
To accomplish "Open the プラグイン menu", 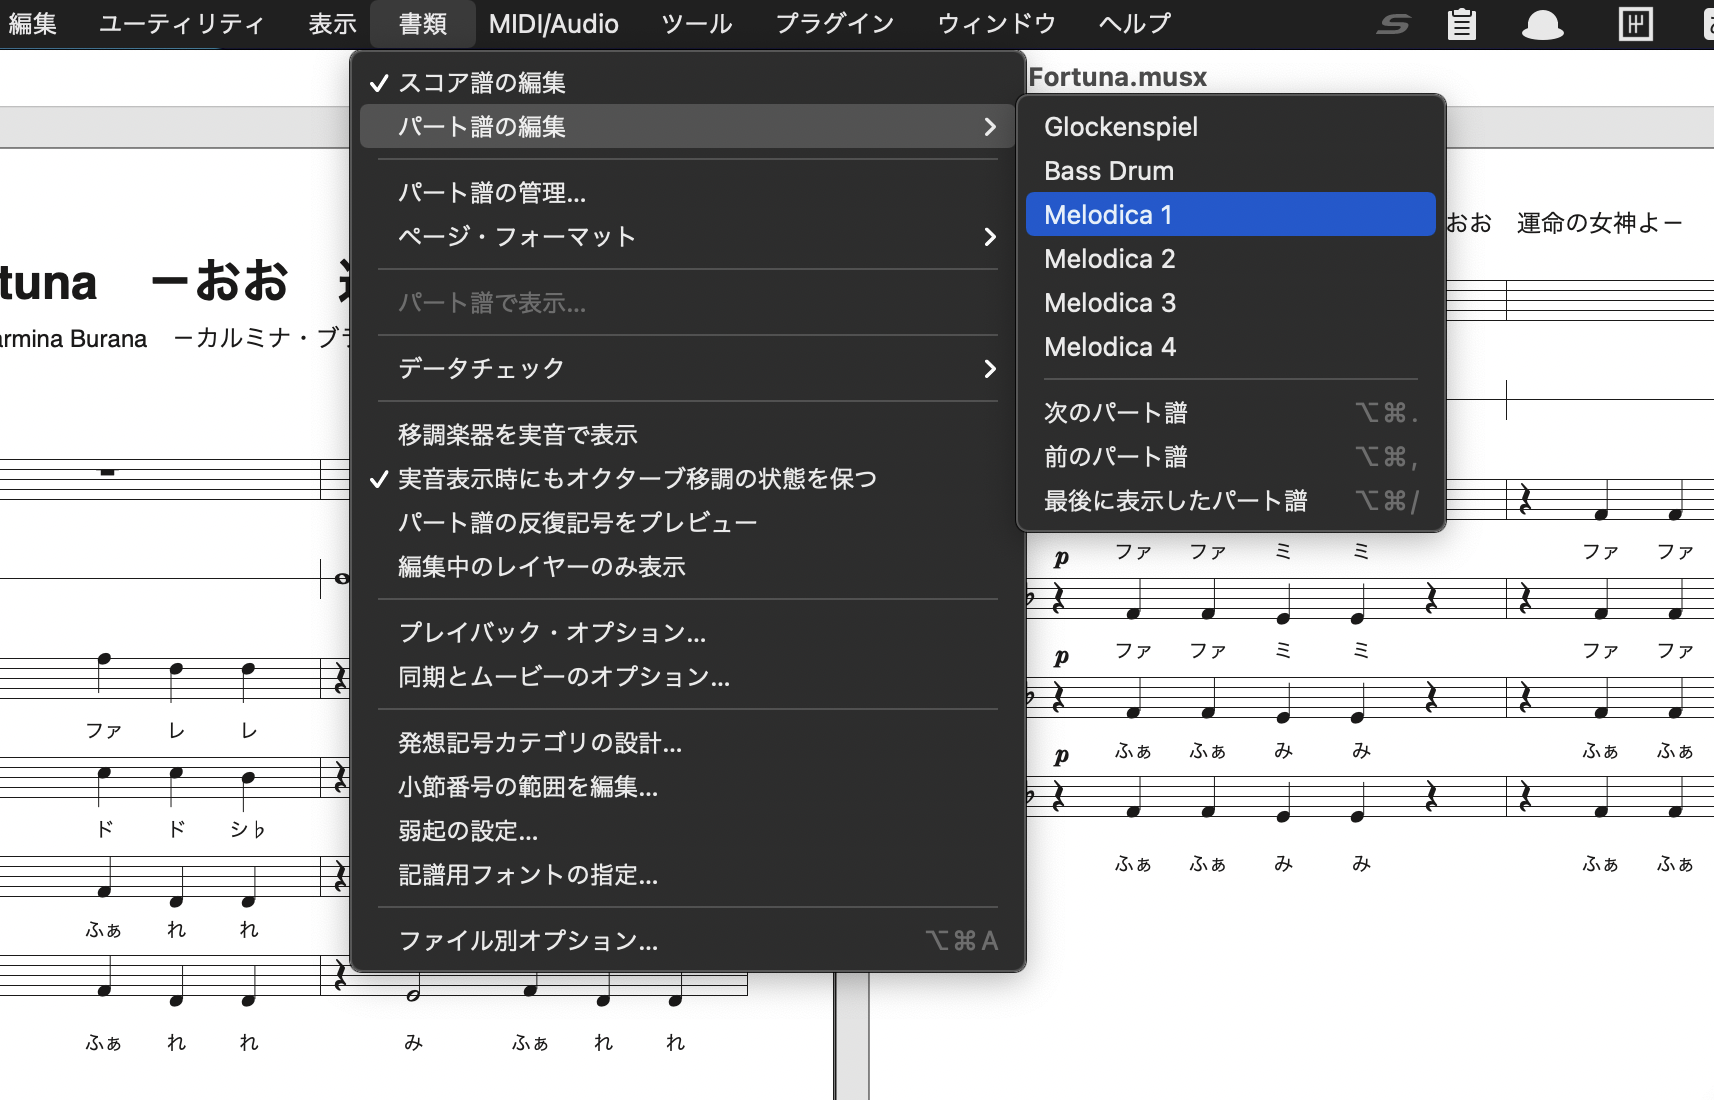I will tap(836, 24).
